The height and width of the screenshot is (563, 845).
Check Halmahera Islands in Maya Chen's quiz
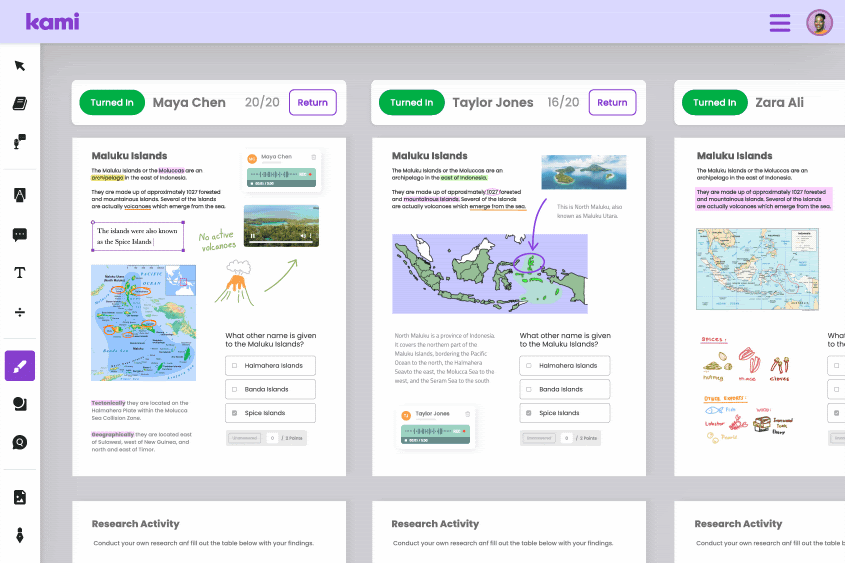coord(234,365)
